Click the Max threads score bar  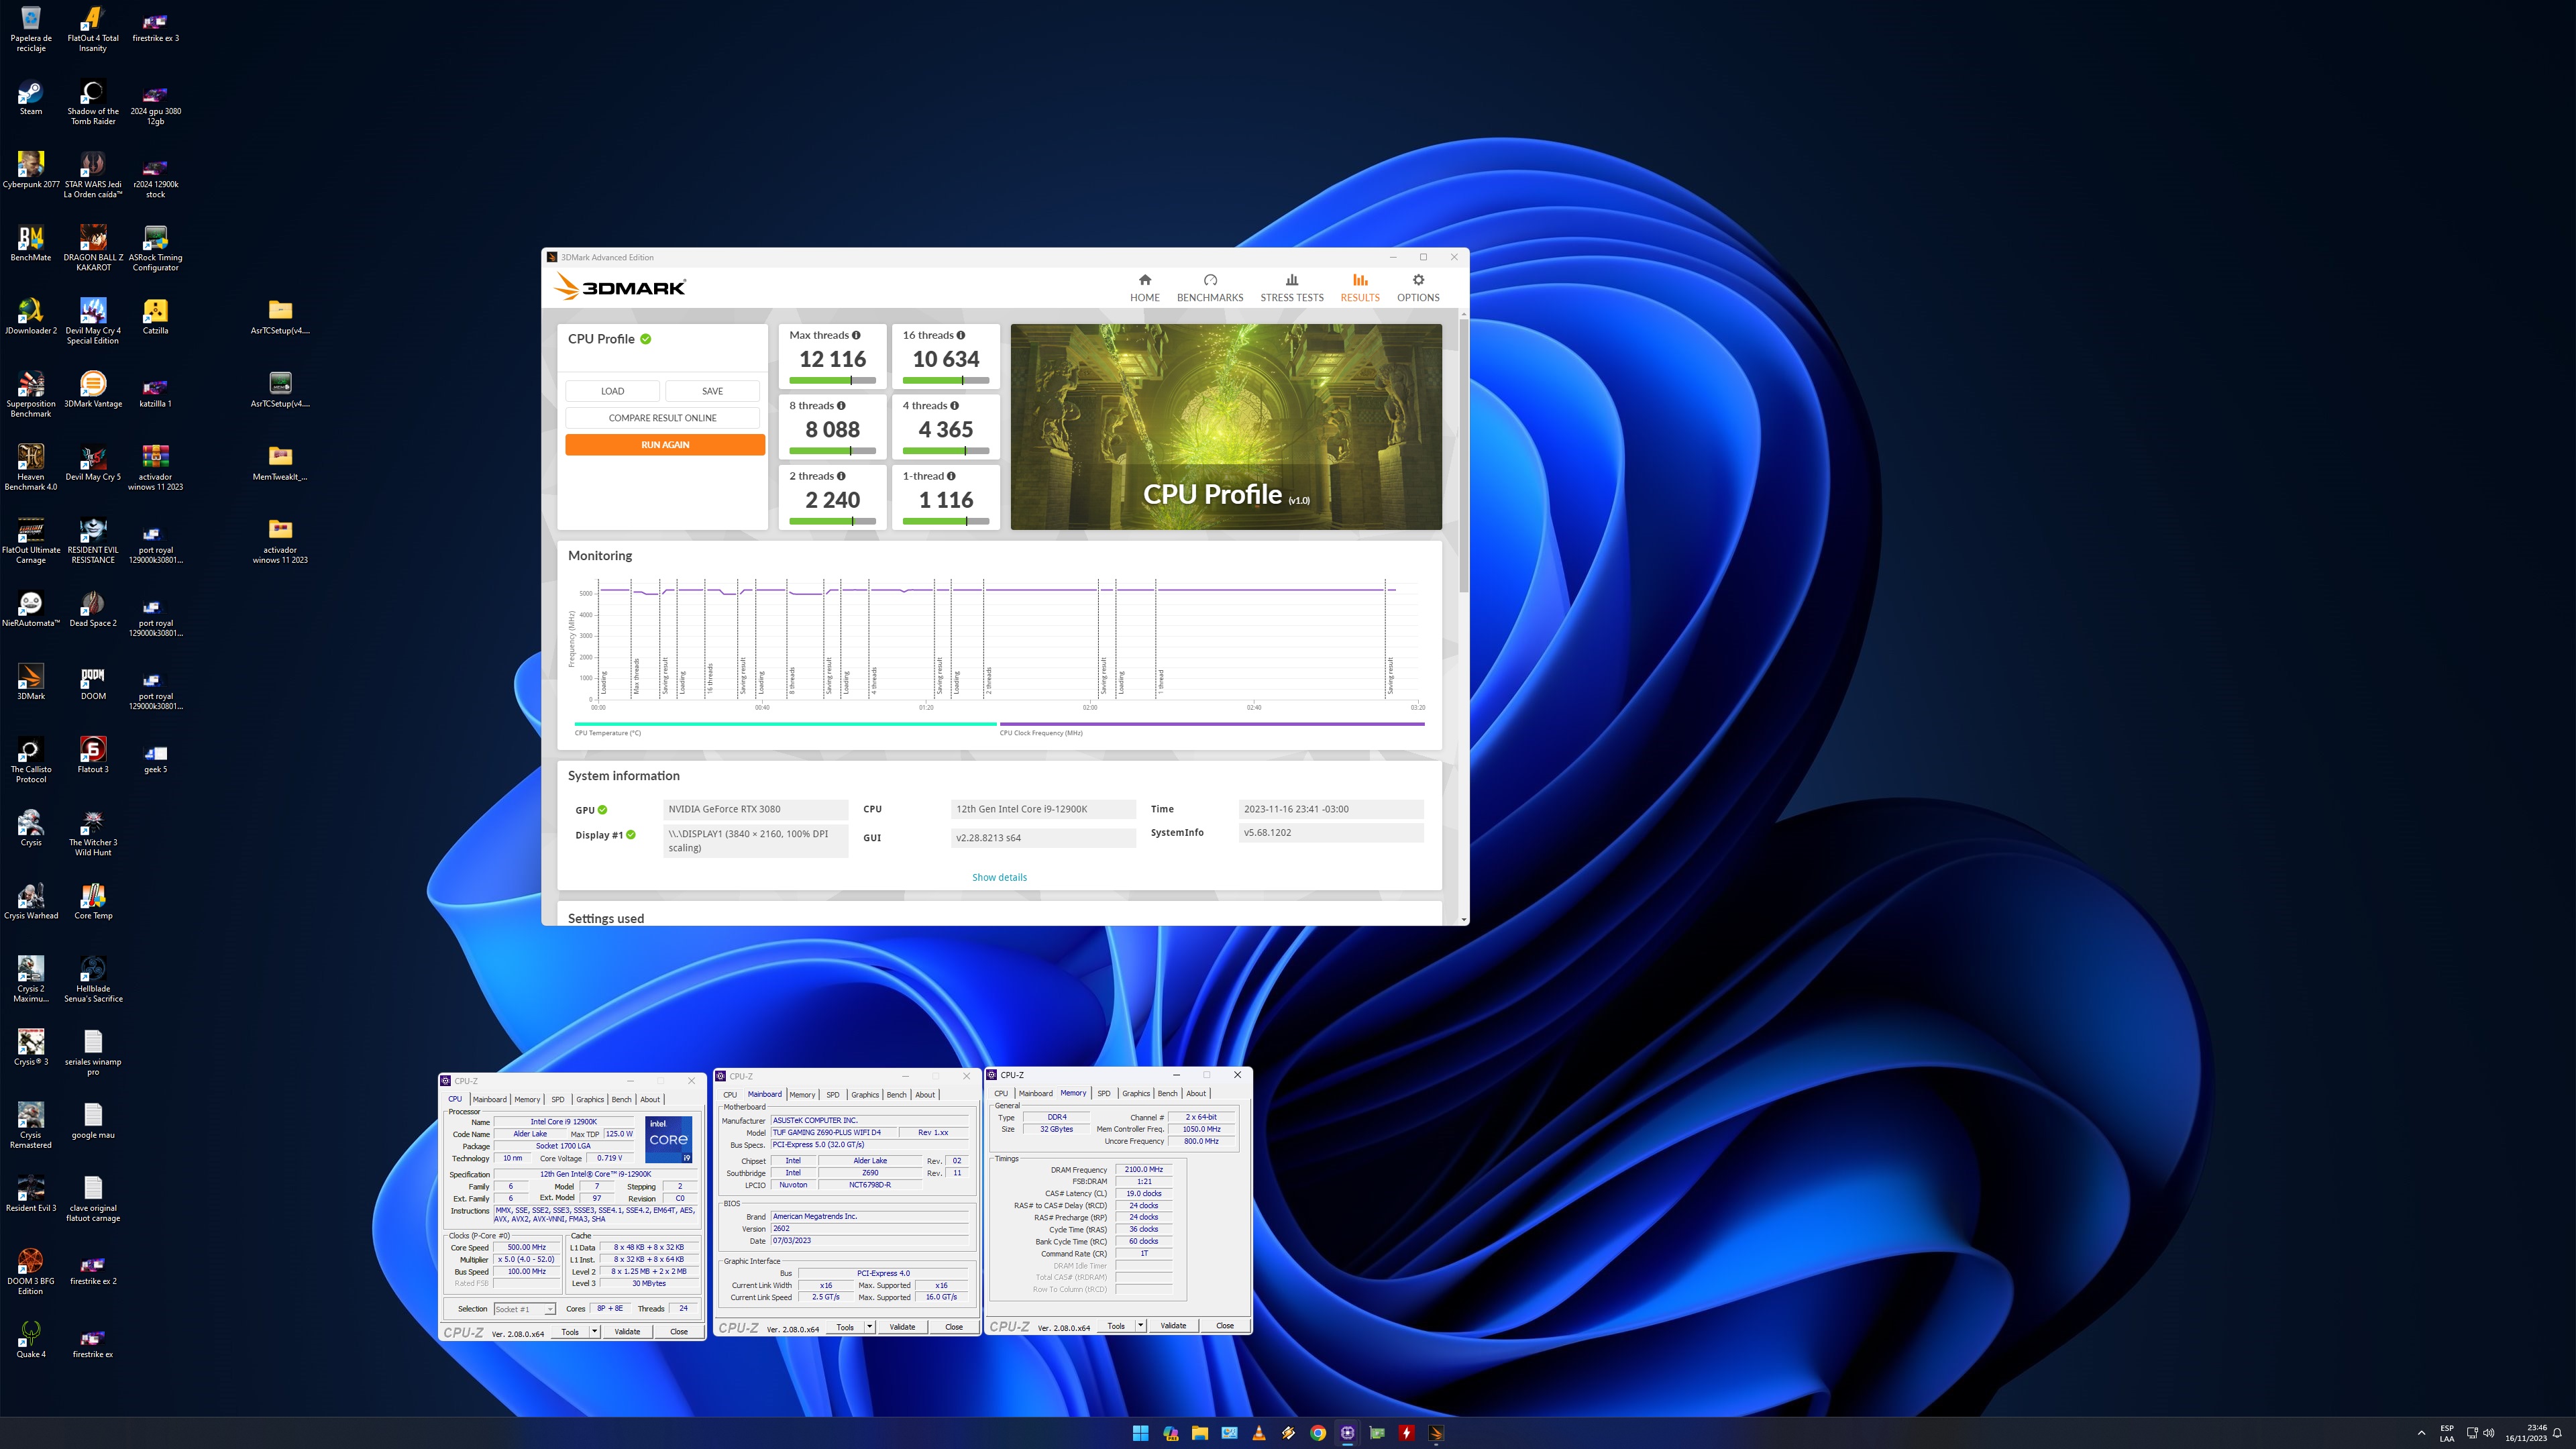click(833, 380)
